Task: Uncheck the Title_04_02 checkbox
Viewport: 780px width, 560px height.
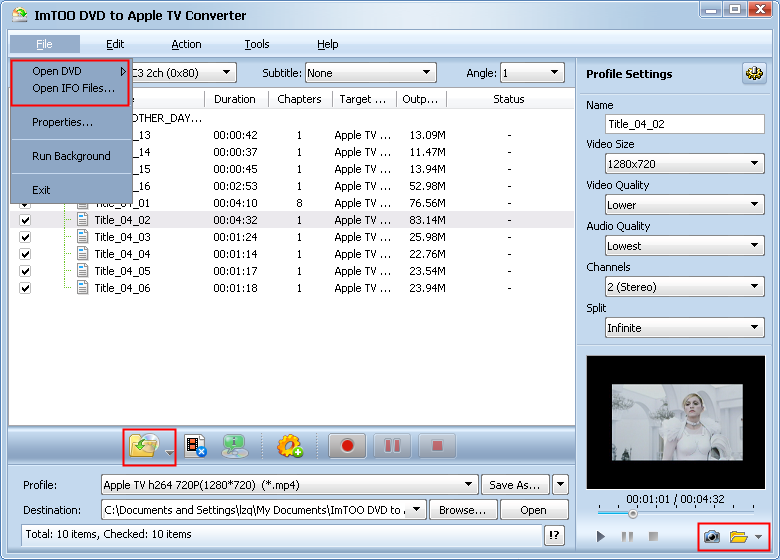Action: [x=25, y=220]
